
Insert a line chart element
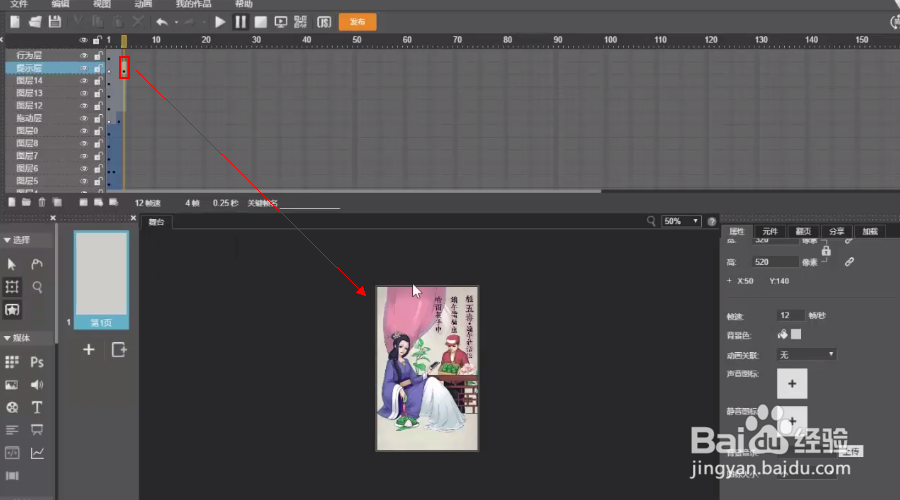tap(37, 453)
